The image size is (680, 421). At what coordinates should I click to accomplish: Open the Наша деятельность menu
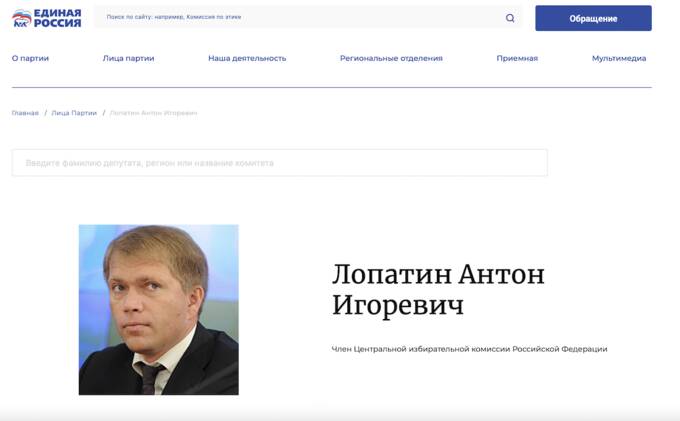(247, 58)
